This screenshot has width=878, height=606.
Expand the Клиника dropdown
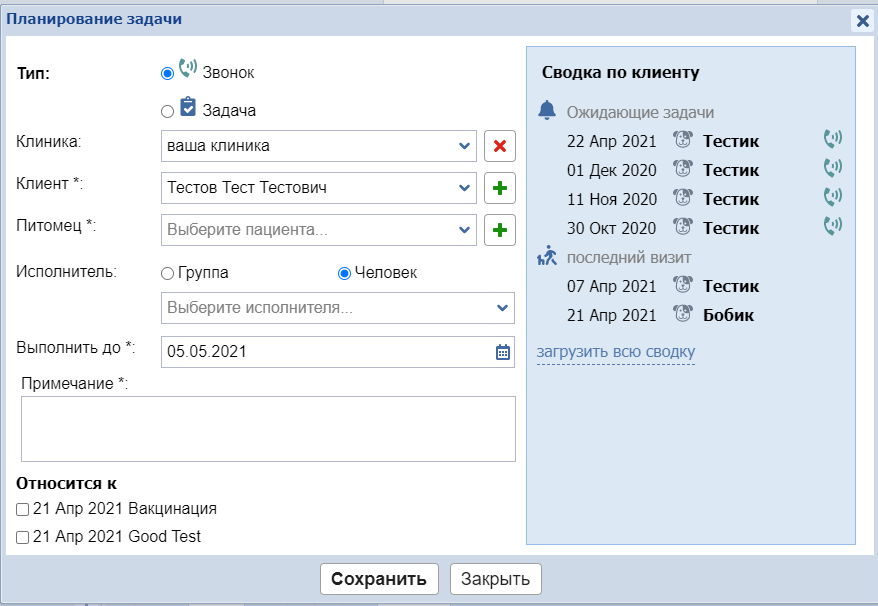tap(465, 146)
